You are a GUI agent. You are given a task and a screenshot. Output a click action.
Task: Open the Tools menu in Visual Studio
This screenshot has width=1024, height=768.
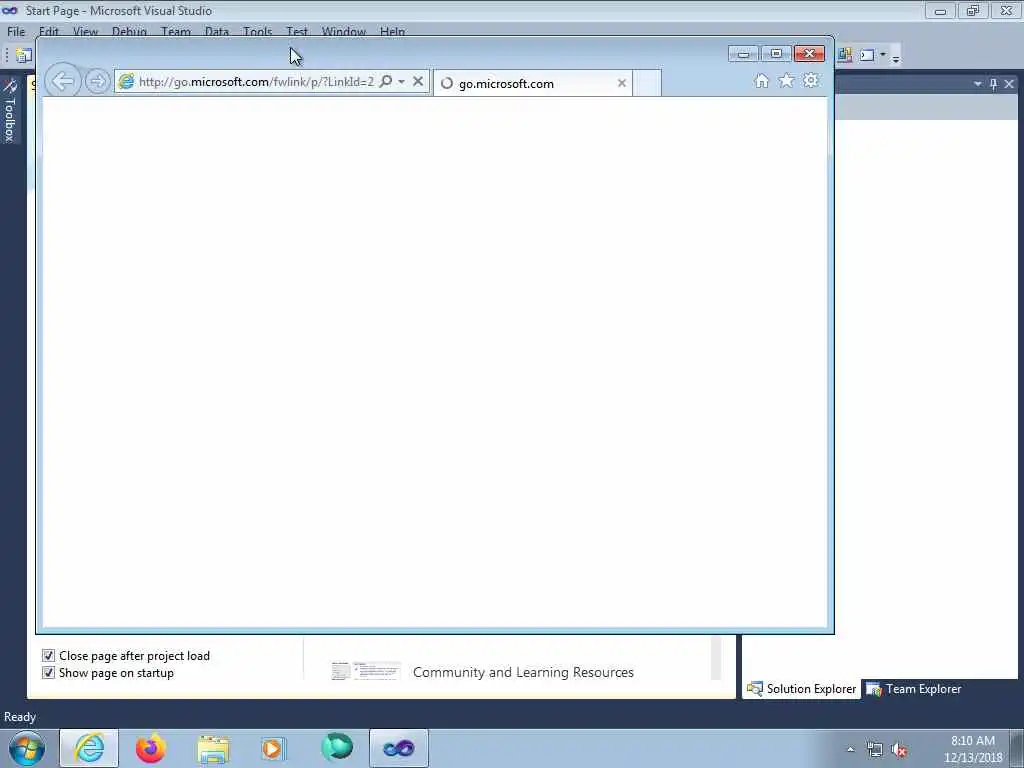coord(257,31)
